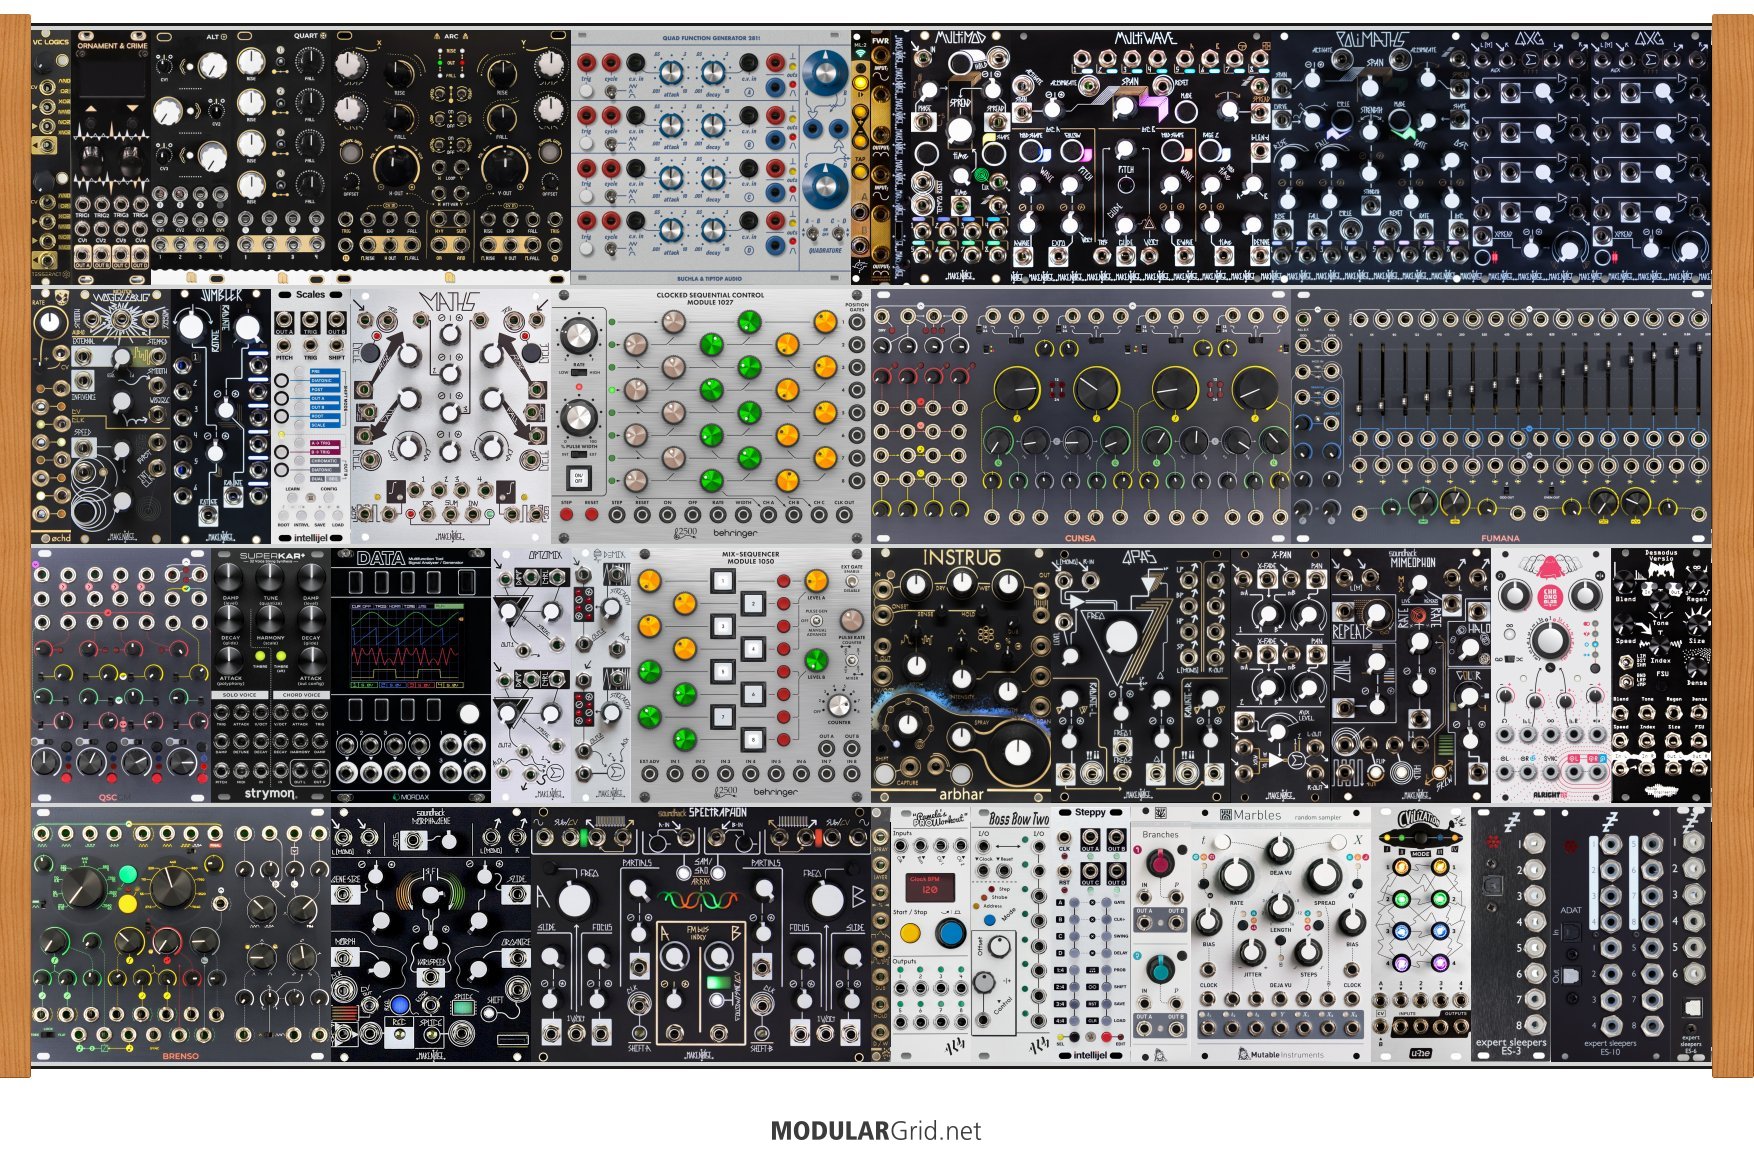The width and height of the screenshot is (1754, 1152).
Task: Click the strymon logo on Super Kar+
Action: (270, 793)
